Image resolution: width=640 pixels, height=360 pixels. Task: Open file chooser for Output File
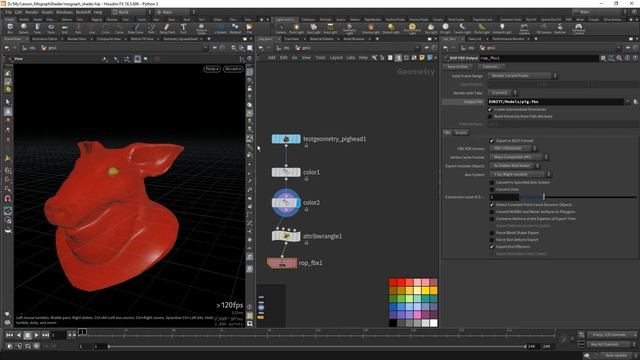coord(635,102)
